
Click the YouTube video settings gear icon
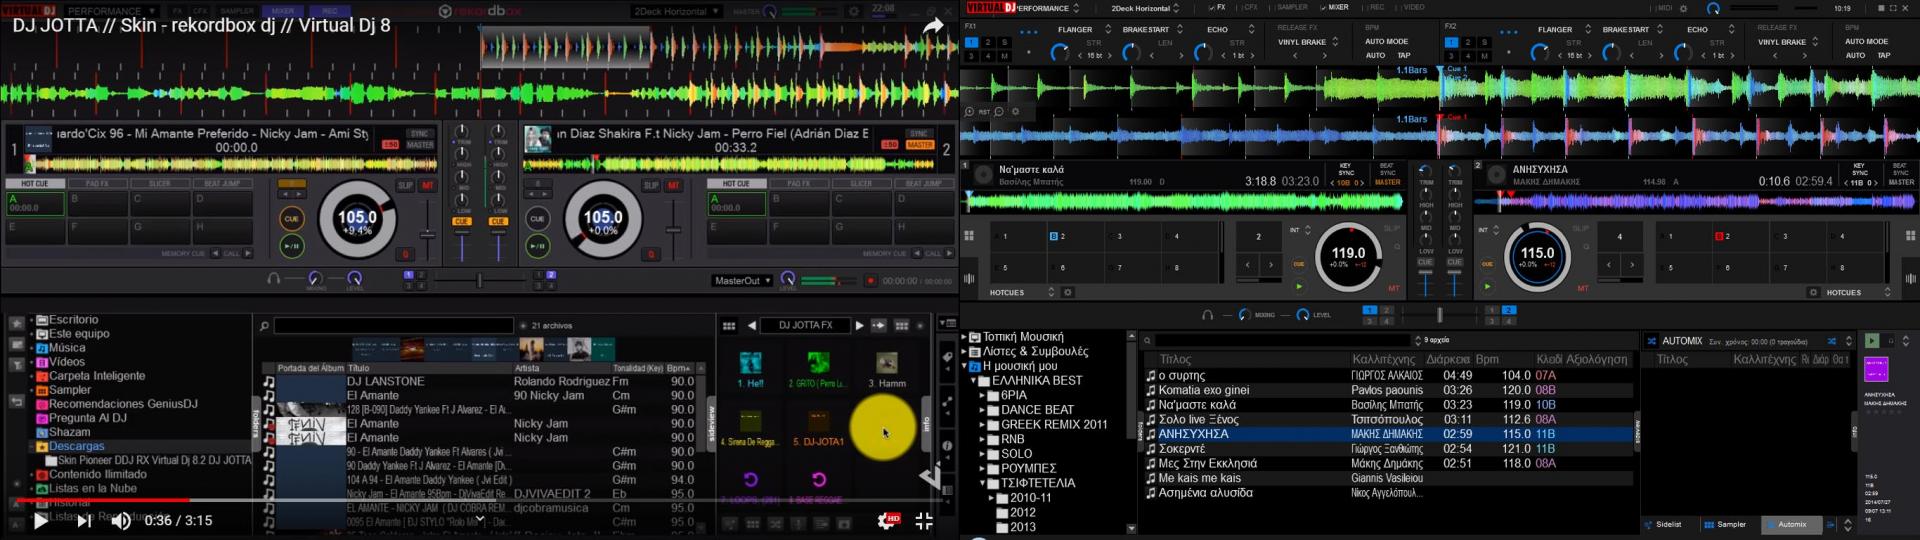coord(885,521)
